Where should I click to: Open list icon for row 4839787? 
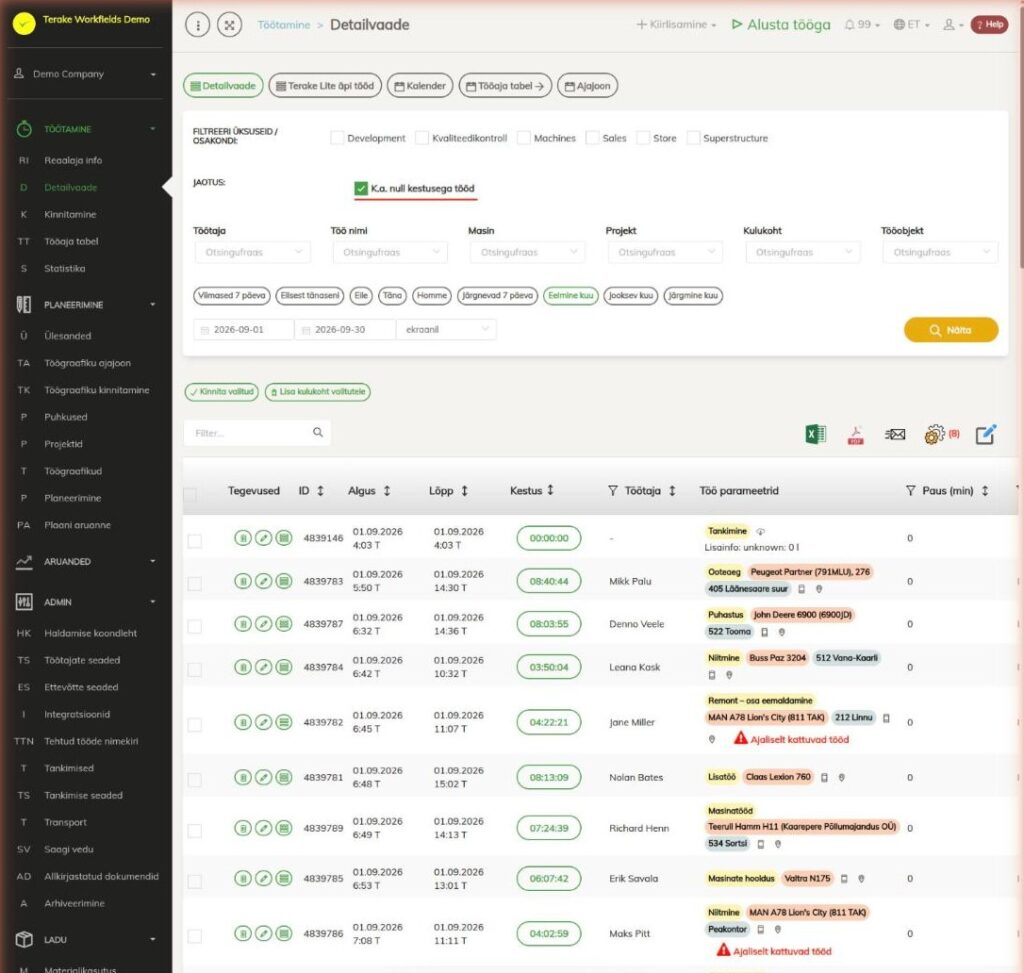[284, 624]
